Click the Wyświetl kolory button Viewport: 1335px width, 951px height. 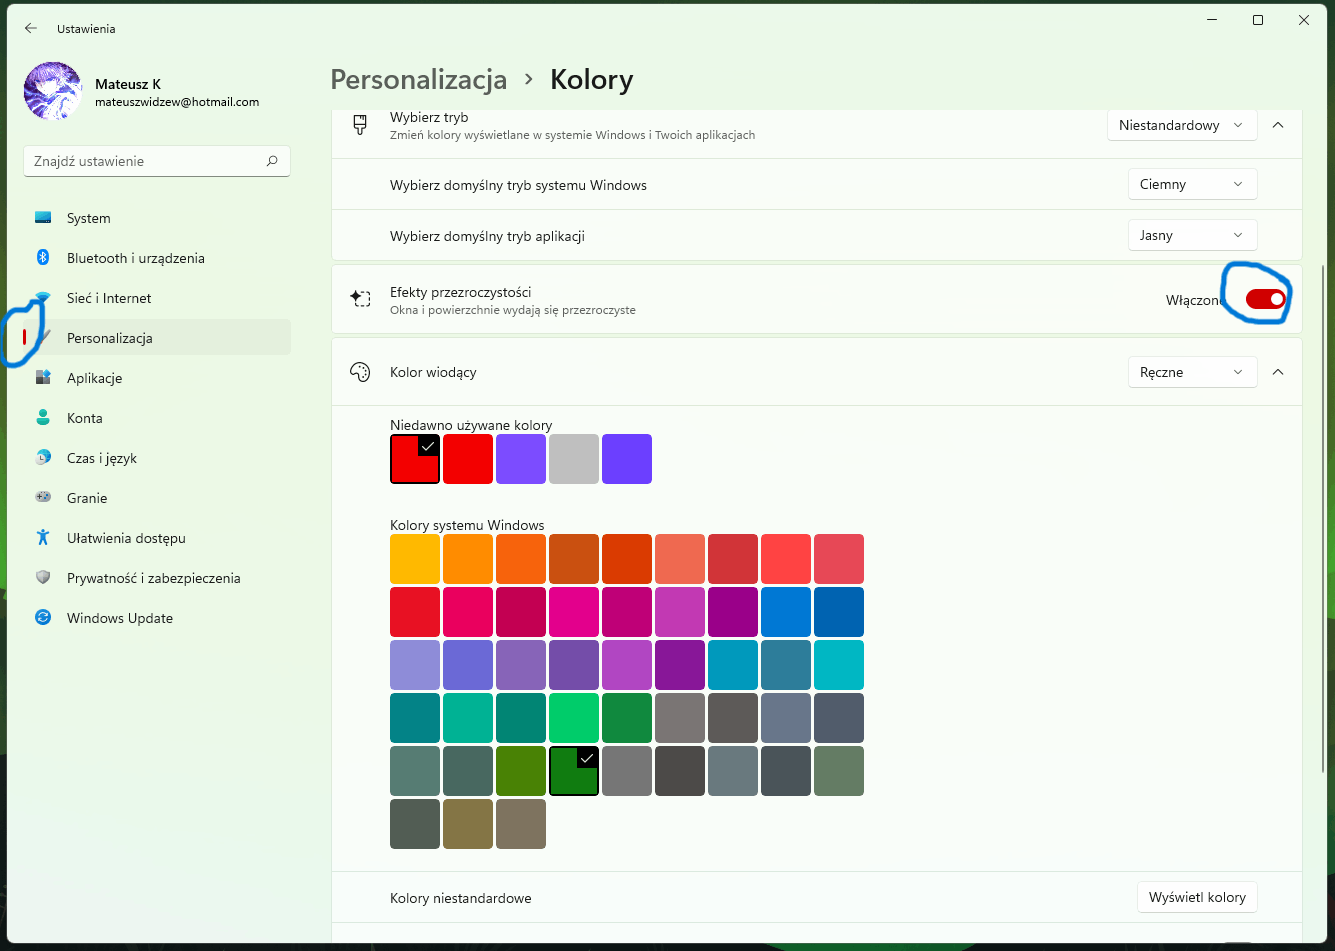(x=1197, y=897)
